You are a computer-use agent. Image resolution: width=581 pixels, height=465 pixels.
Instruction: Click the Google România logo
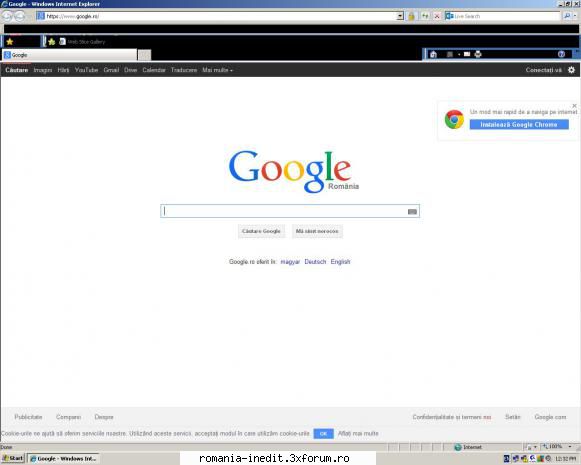pos(293,171)
